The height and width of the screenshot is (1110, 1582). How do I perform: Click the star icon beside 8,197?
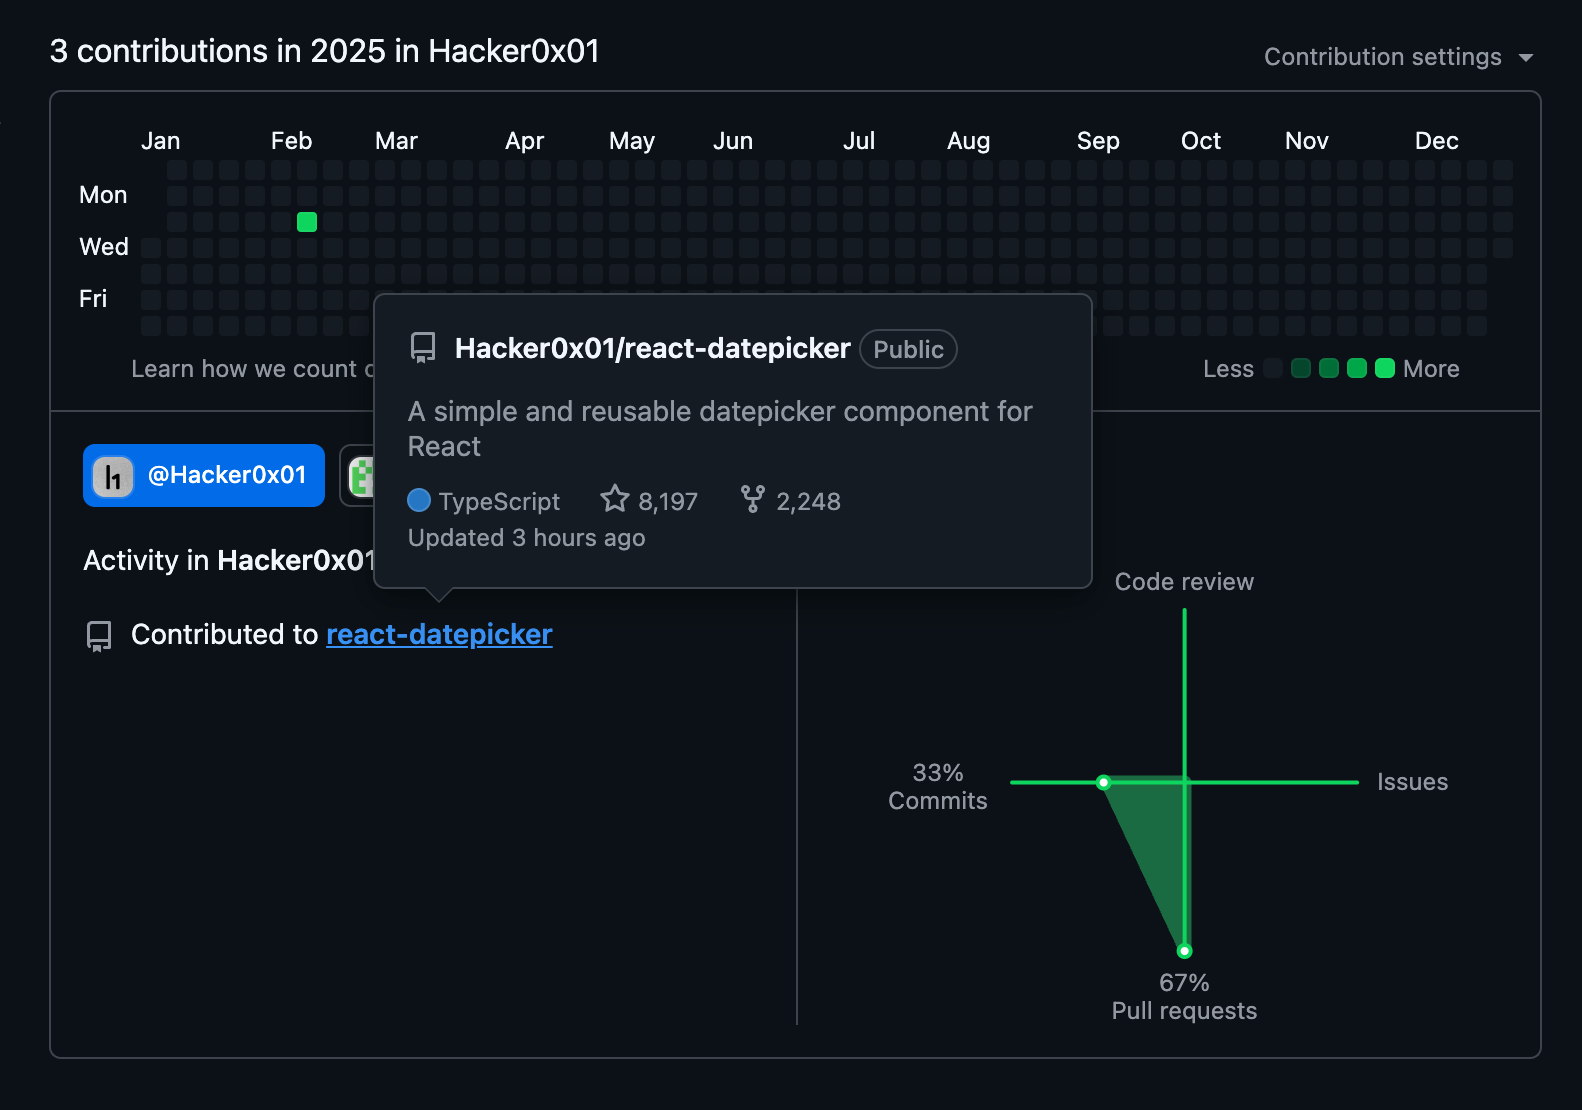coord(615,499)
